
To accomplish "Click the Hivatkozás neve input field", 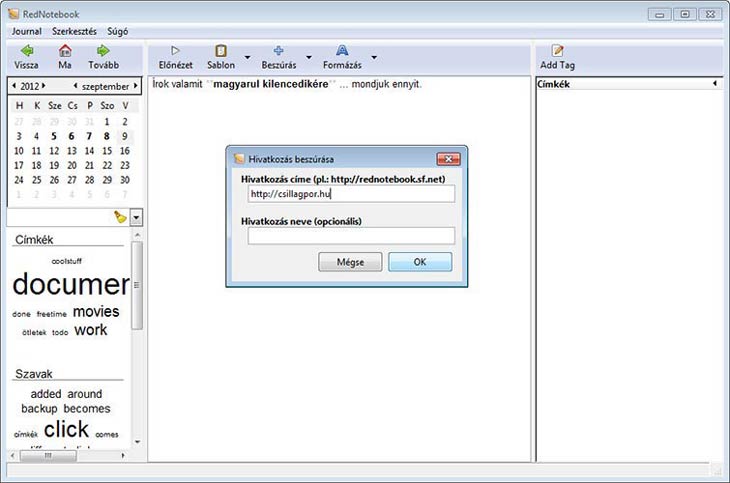I will 351,236.
